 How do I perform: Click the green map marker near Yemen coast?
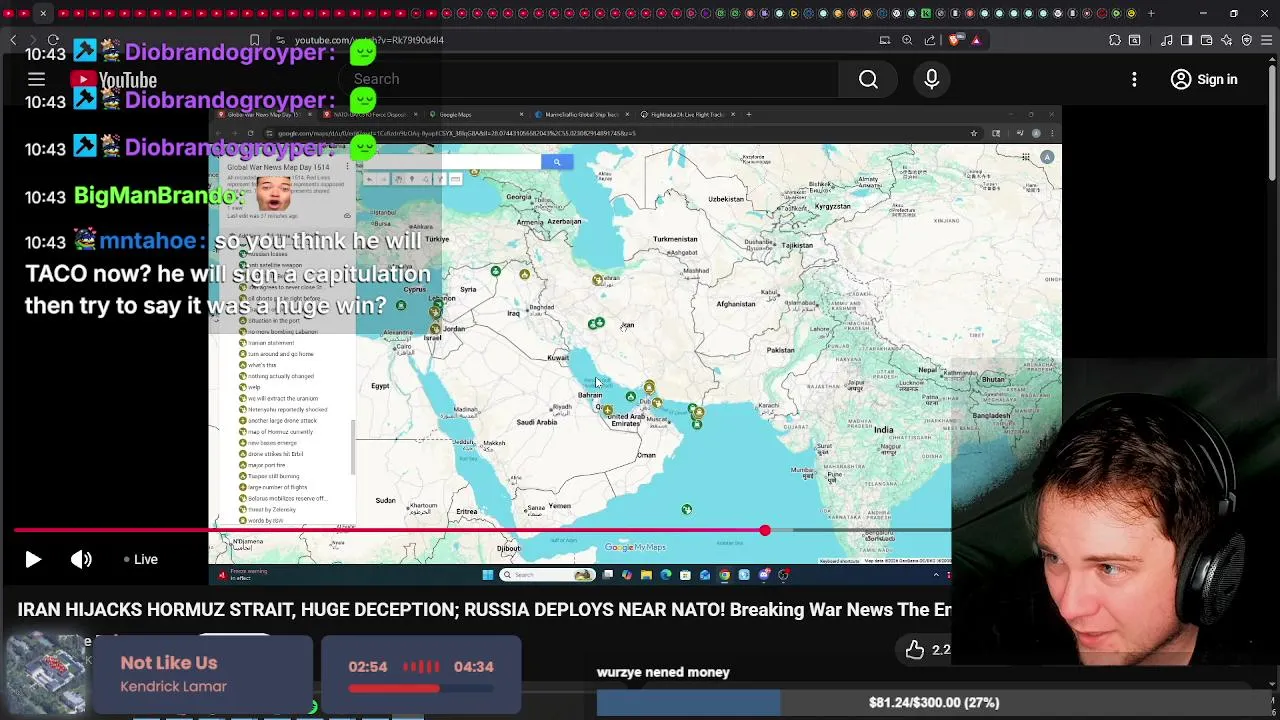click(687, 510)
